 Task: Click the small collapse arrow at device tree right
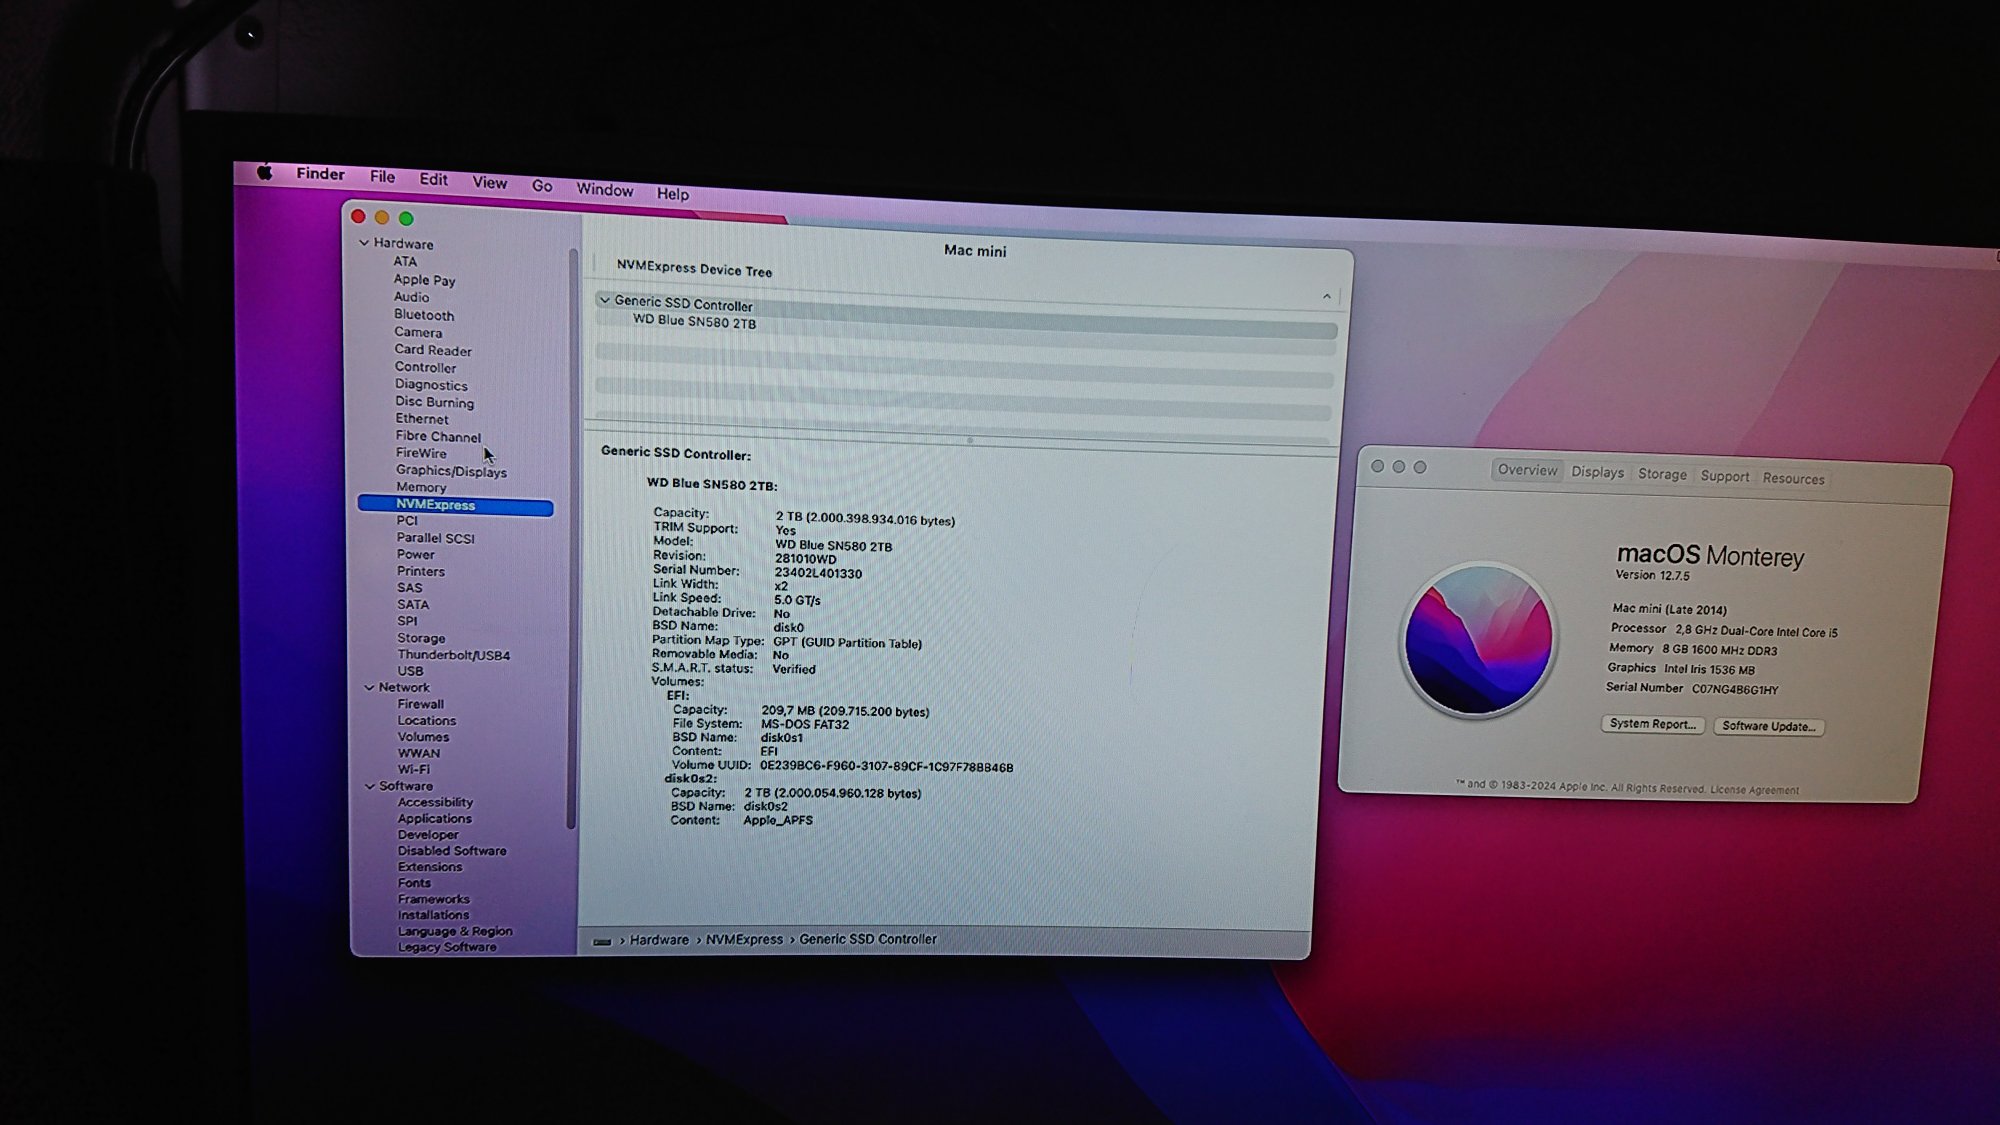(1326, 296)
